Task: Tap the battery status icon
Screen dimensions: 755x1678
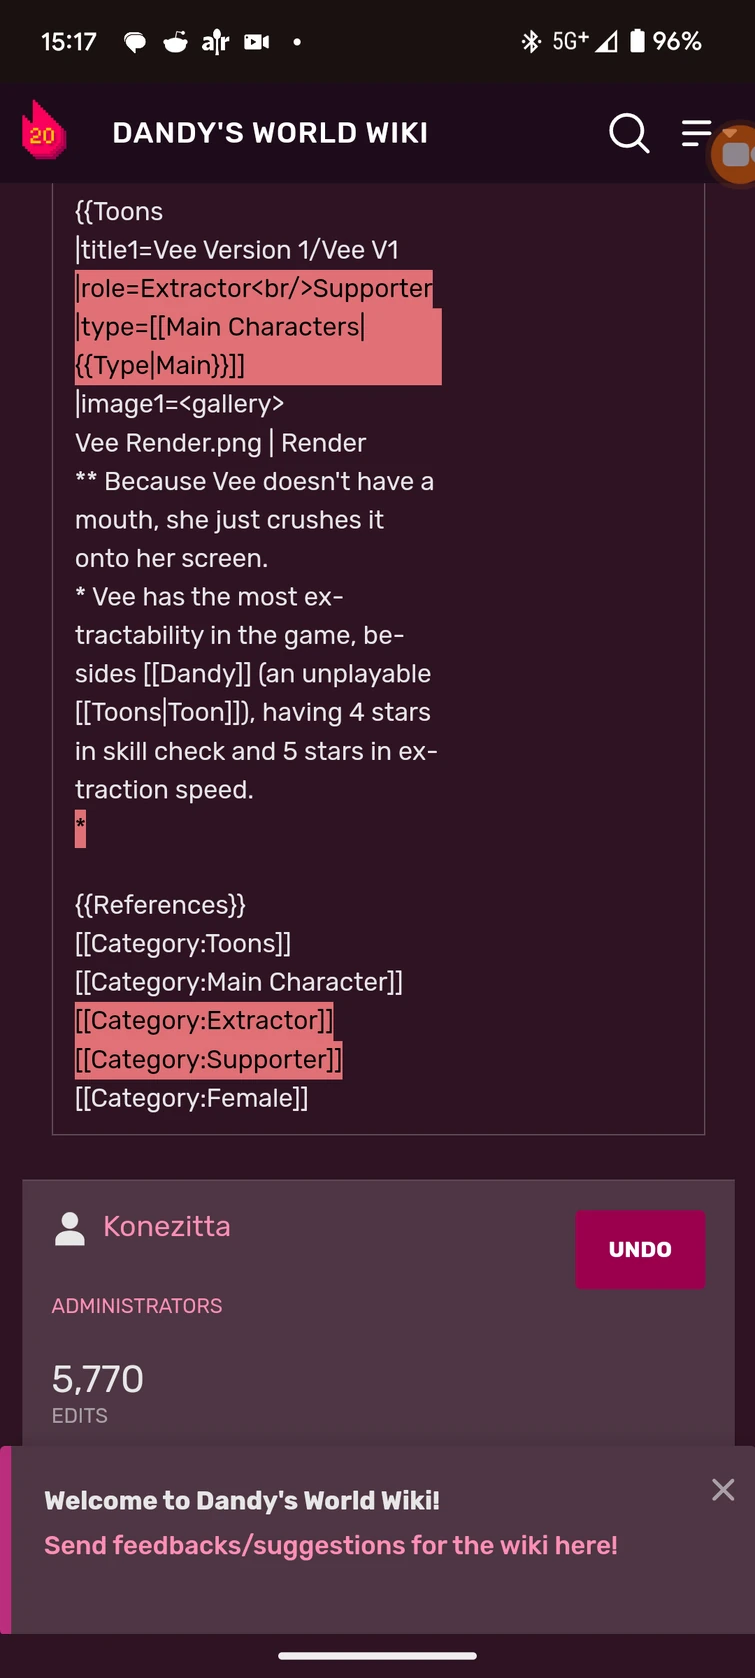Action: click(x=637, y=41)
